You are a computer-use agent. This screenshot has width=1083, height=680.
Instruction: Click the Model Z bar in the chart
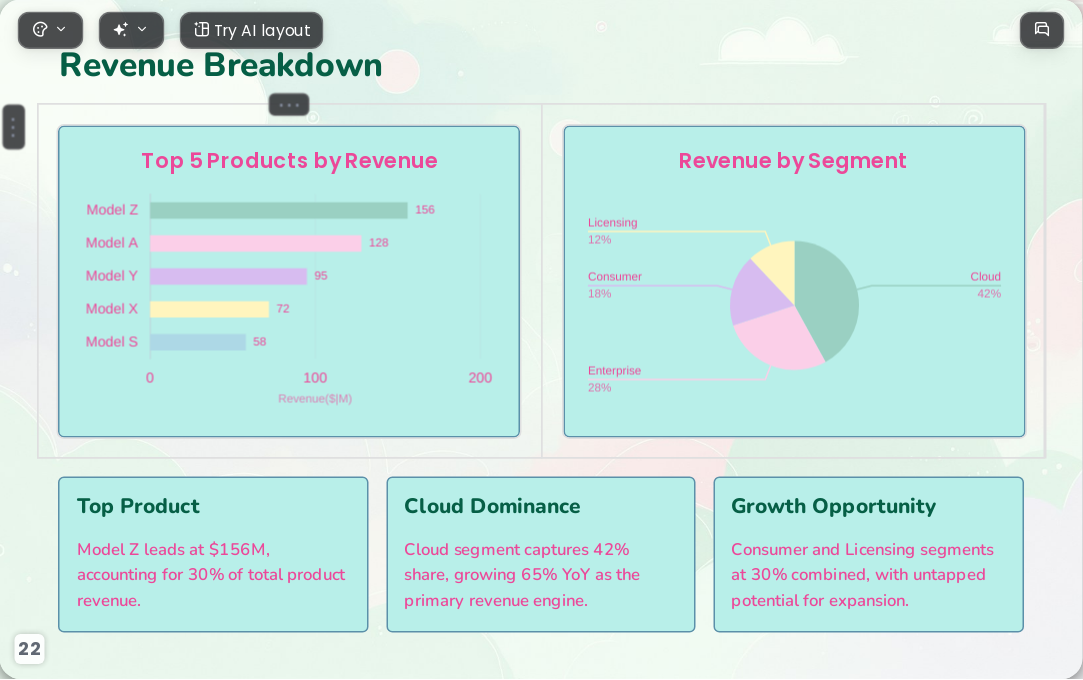[278, 210]
